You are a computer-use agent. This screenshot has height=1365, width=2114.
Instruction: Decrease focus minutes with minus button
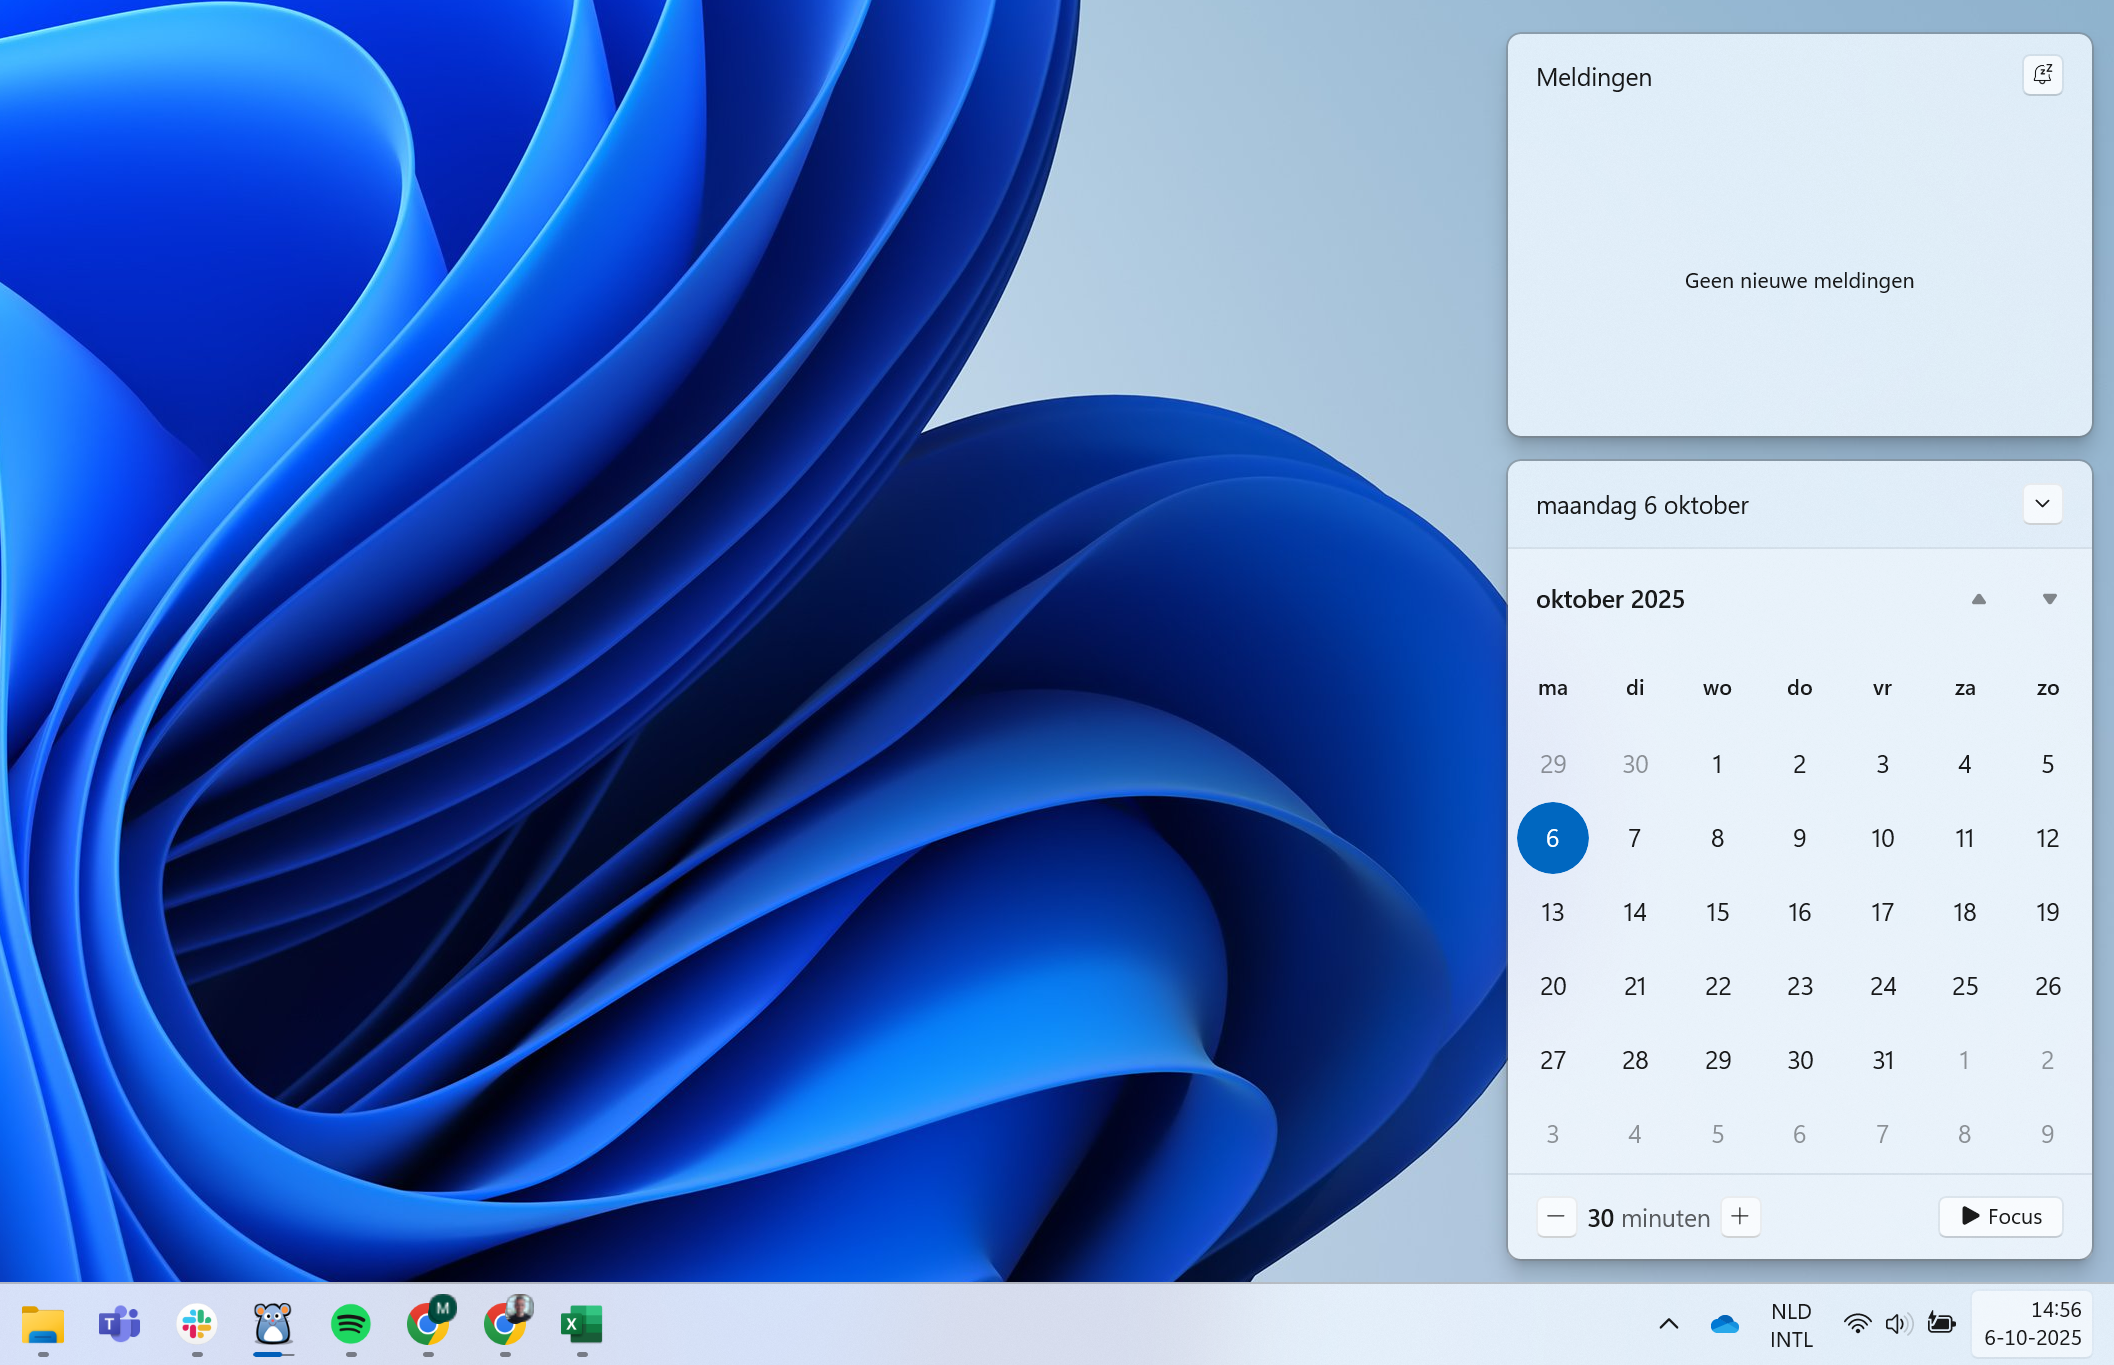pos(1556,1216)
